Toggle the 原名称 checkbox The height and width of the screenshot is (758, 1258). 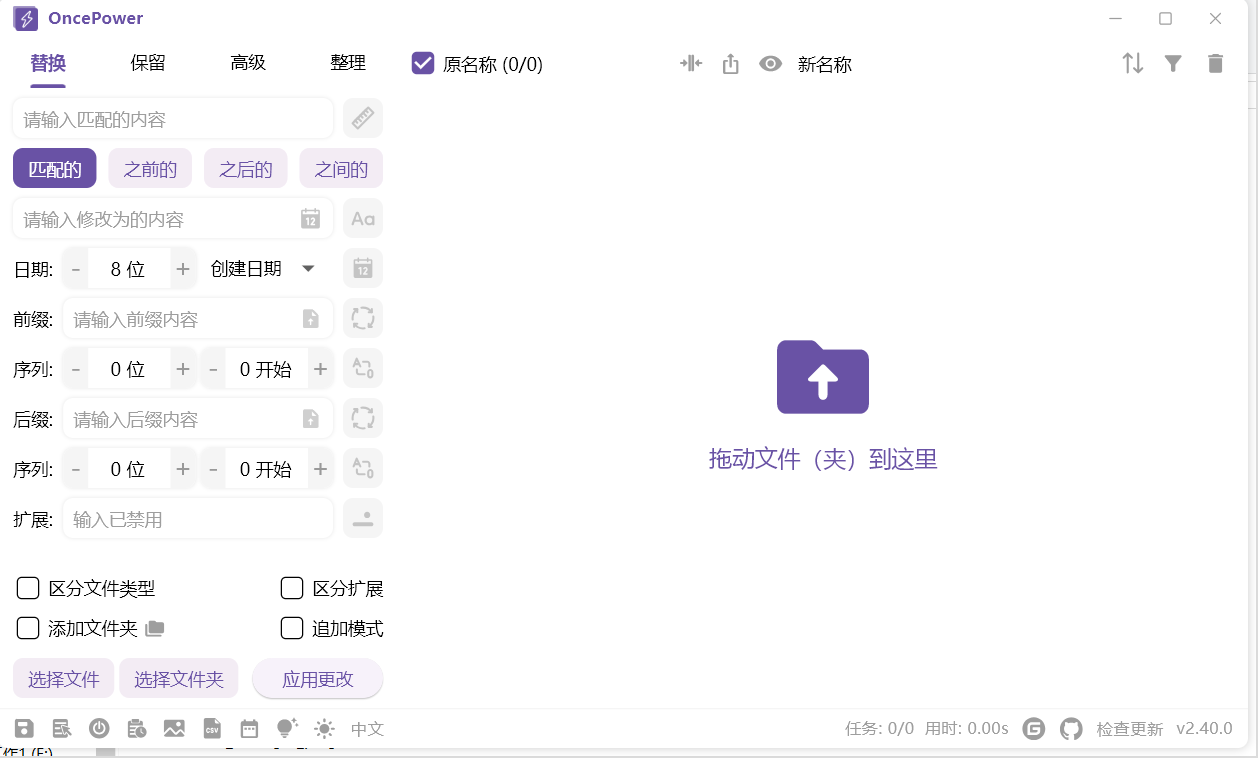tap(422, 63)
